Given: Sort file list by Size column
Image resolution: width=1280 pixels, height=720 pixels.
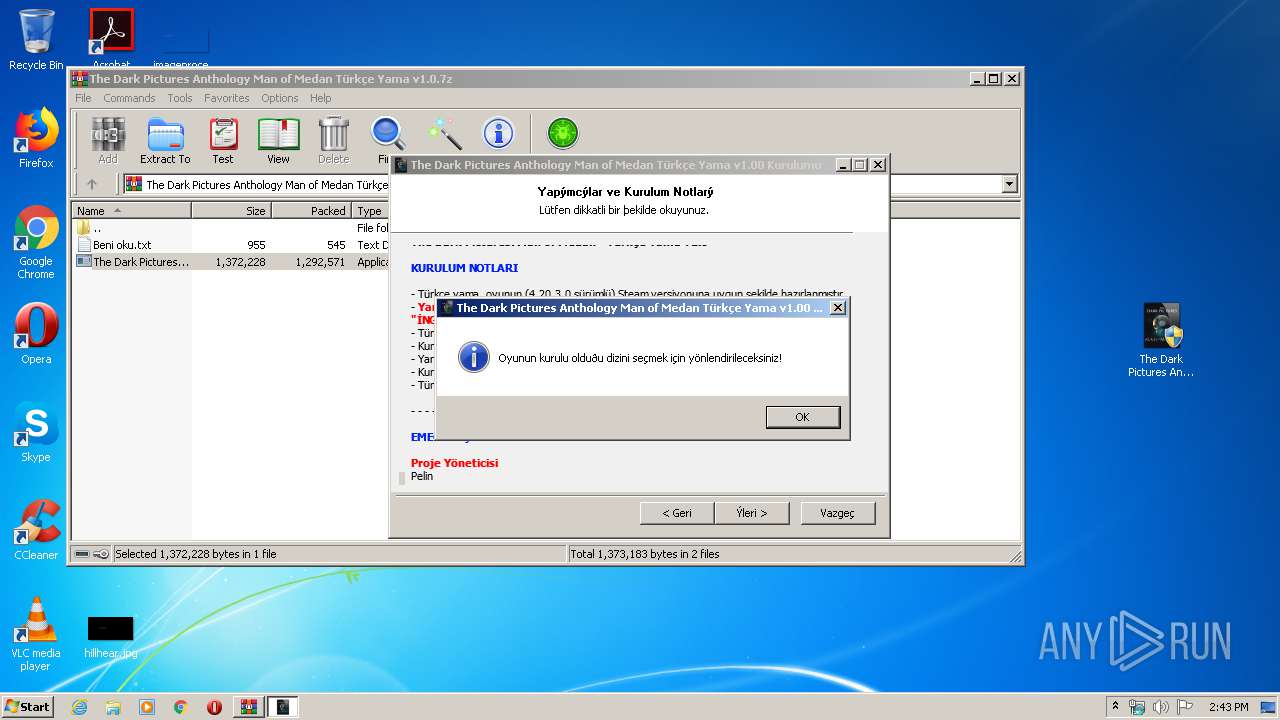Looking at the screenshot, I should (231, 211).
